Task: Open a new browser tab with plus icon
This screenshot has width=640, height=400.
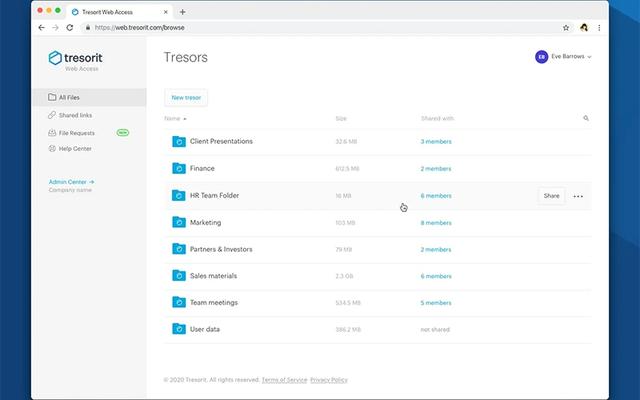Action: (183, 11)
